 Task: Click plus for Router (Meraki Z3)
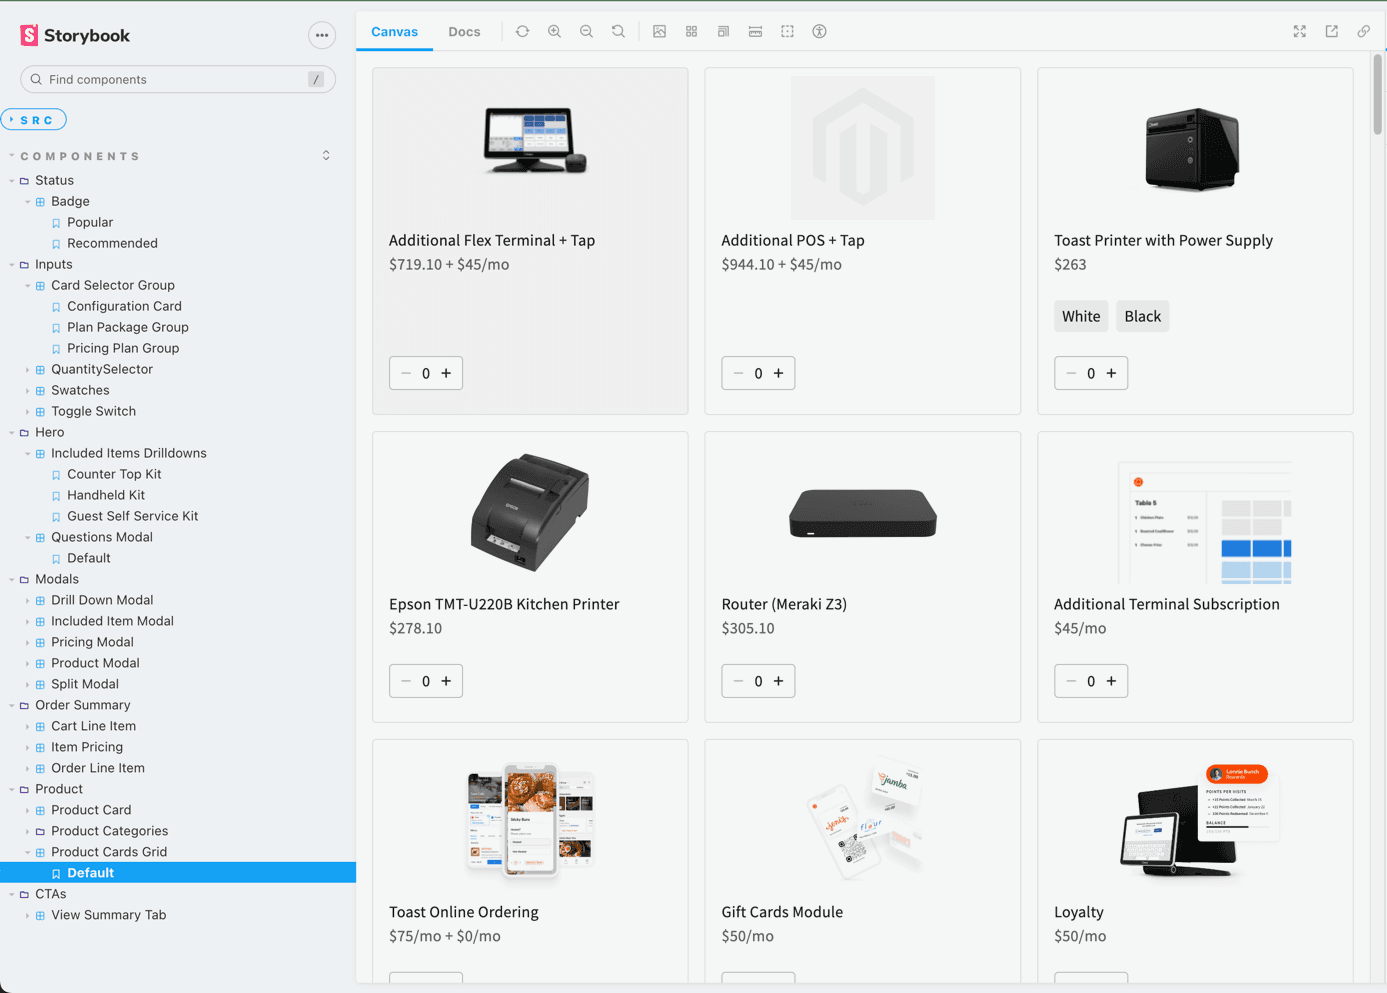pos(778,681)
